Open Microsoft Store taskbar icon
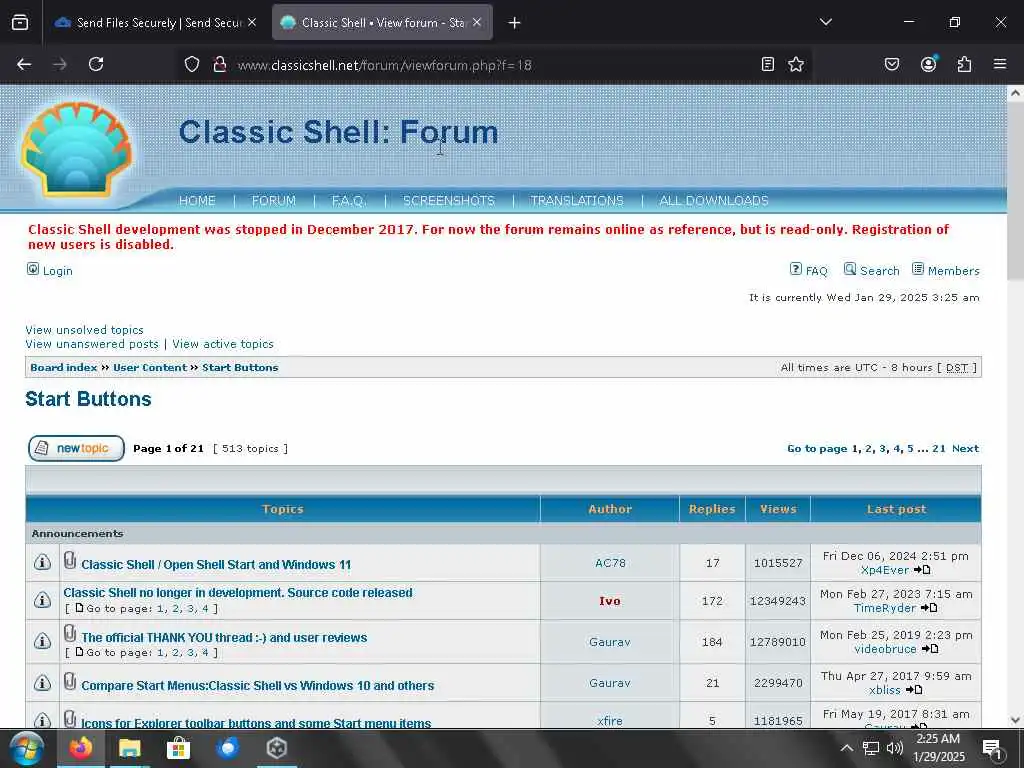The image size is (1024, 768). point(178,748)
